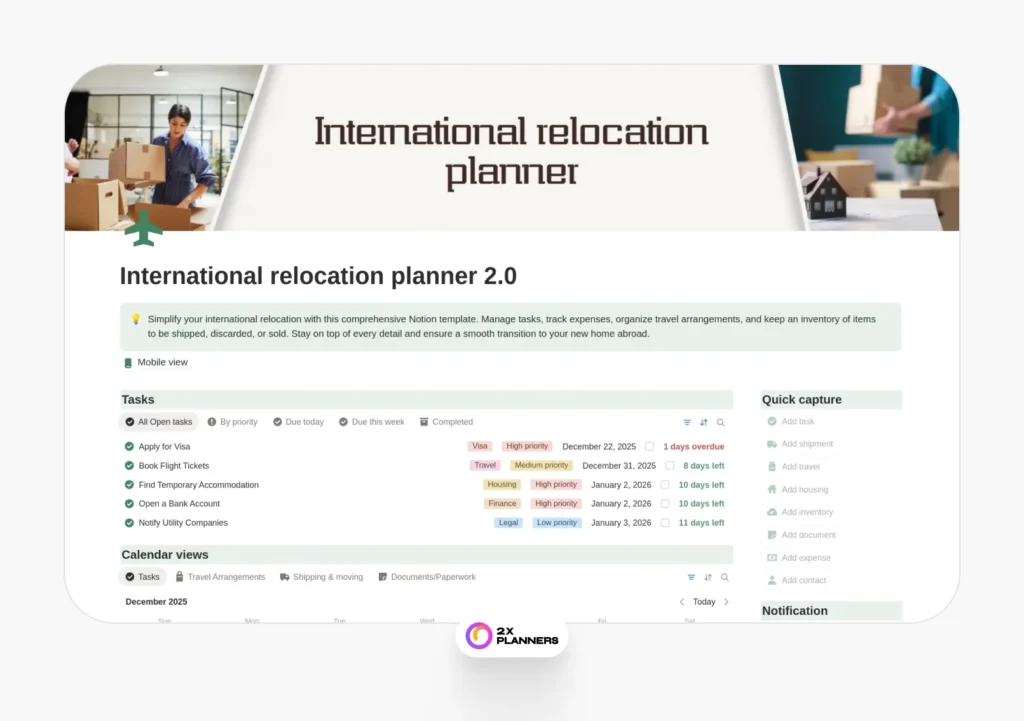Open the search icon in Tasks view
Viewport: 1024px width, 721px height.
(722, 422)
